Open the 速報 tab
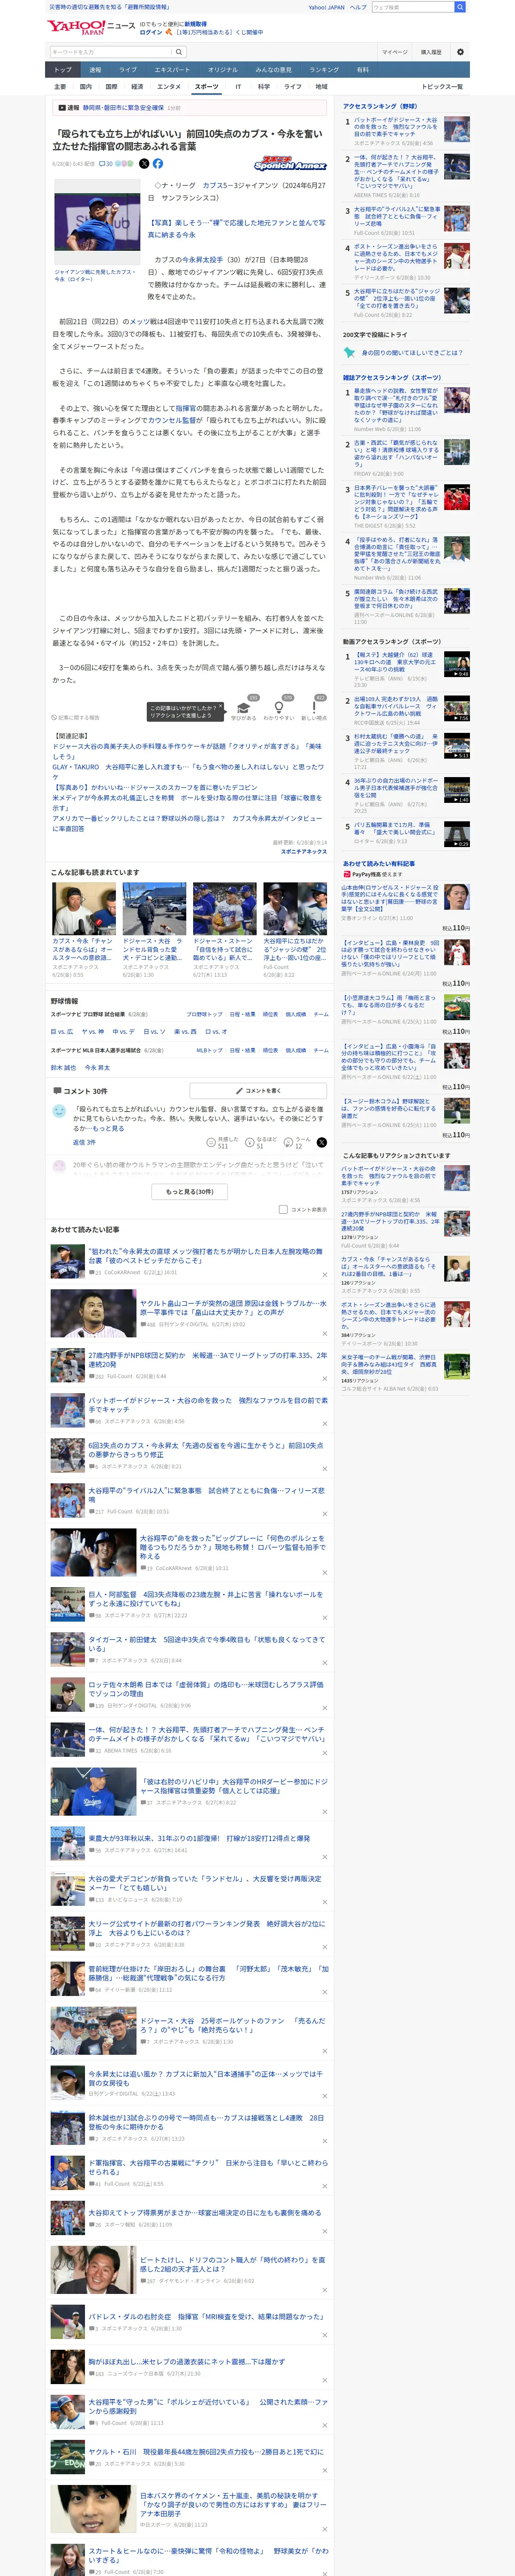 (x=95, y=70)
